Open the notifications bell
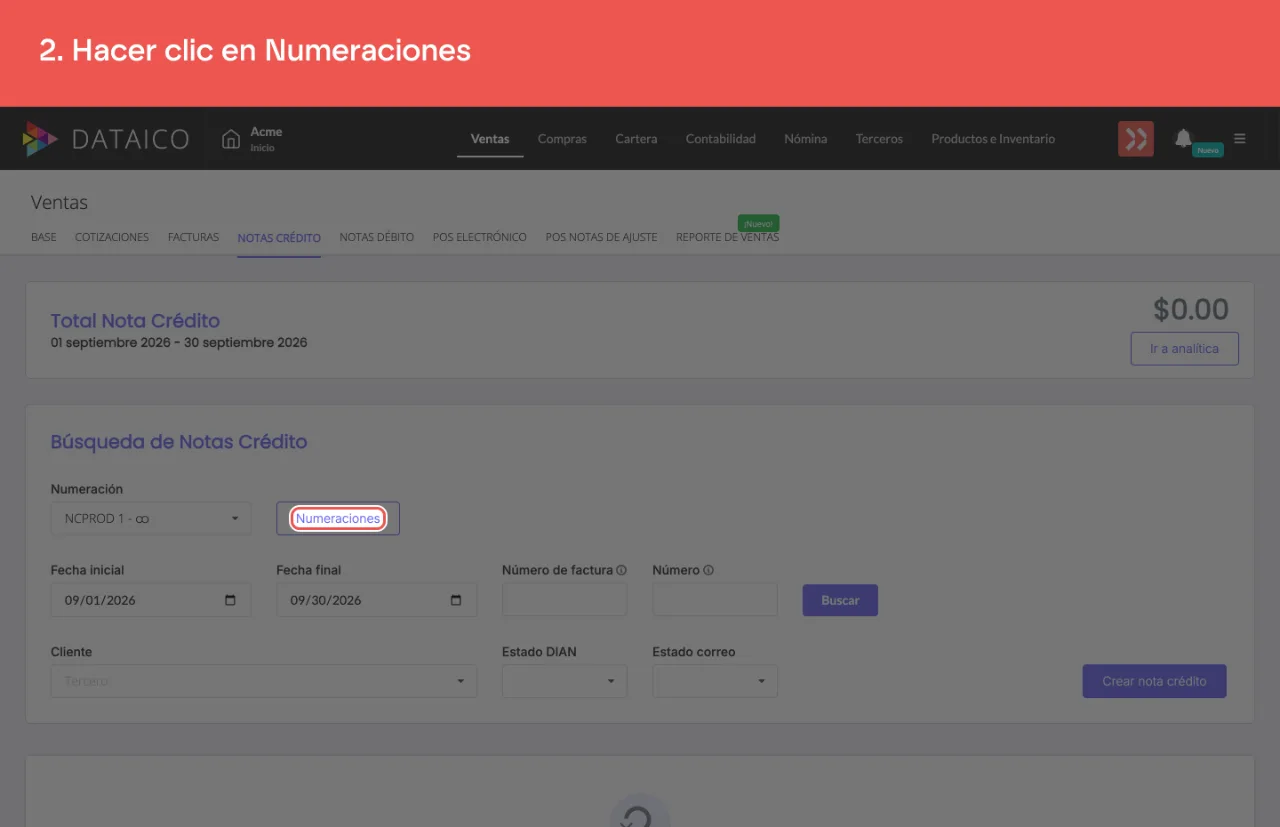 1184,138
